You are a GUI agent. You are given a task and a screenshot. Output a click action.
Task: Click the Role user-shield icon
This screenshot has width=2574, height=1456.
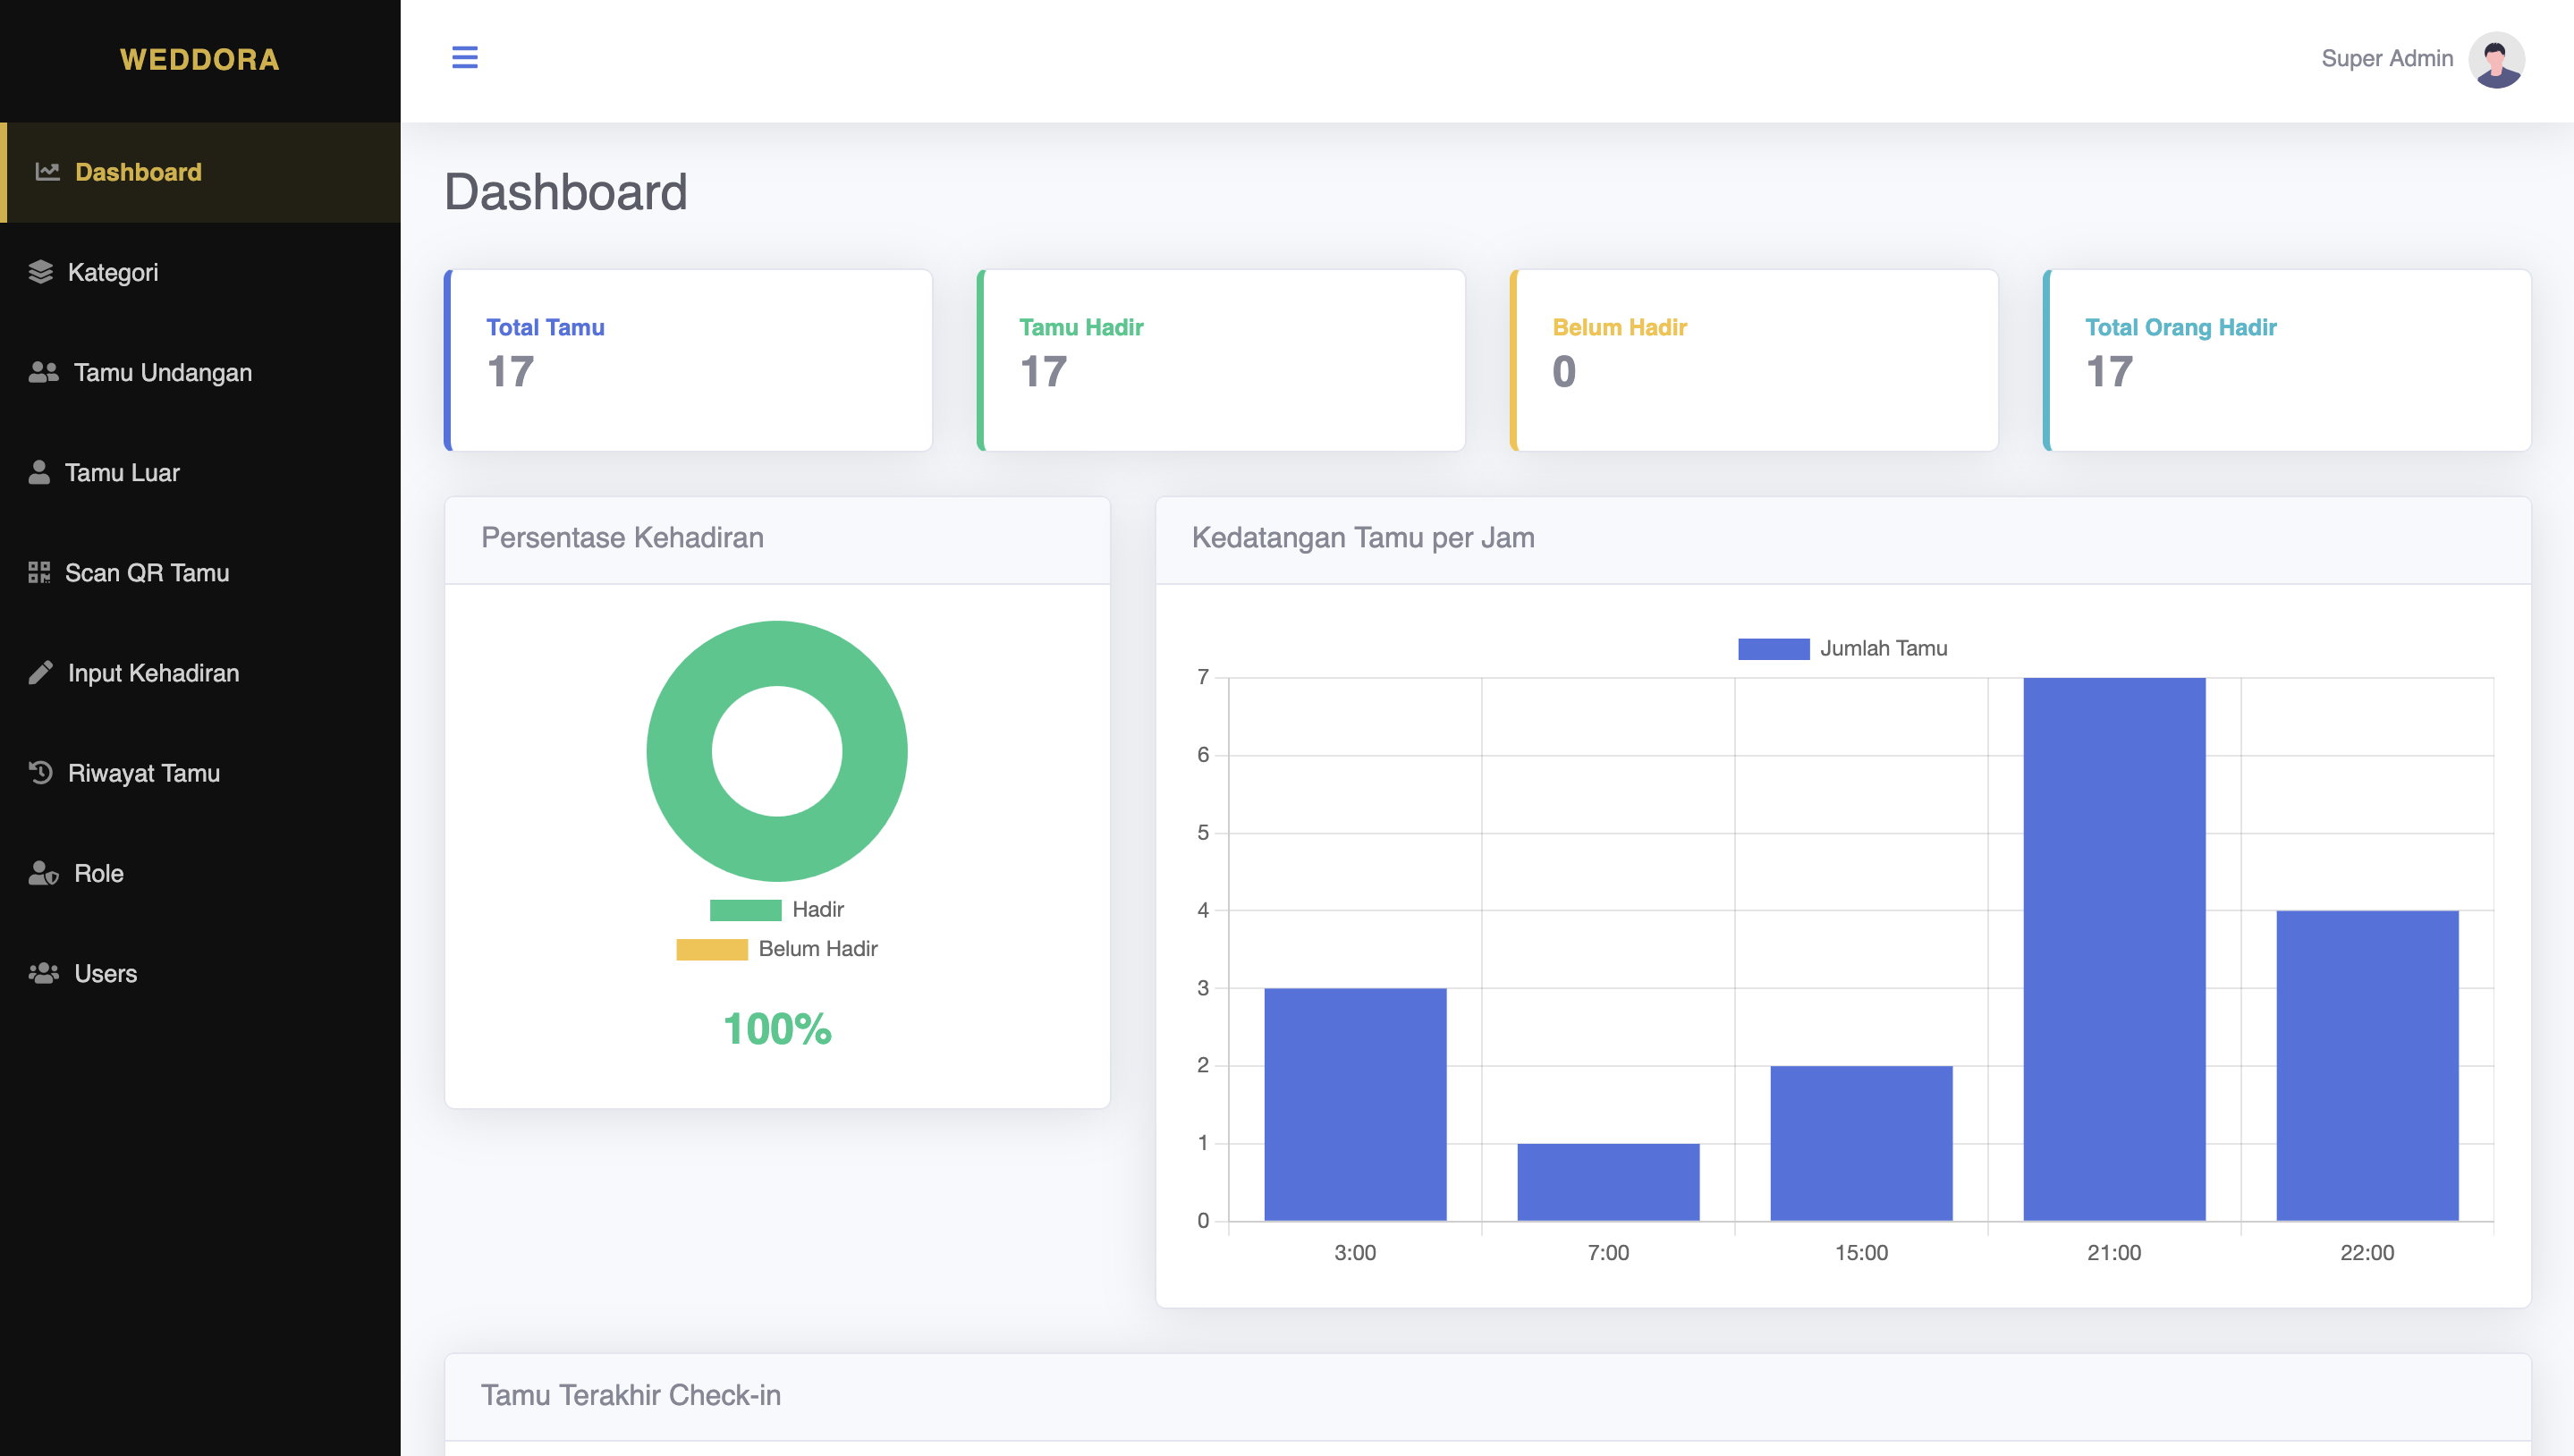(43, 873)
